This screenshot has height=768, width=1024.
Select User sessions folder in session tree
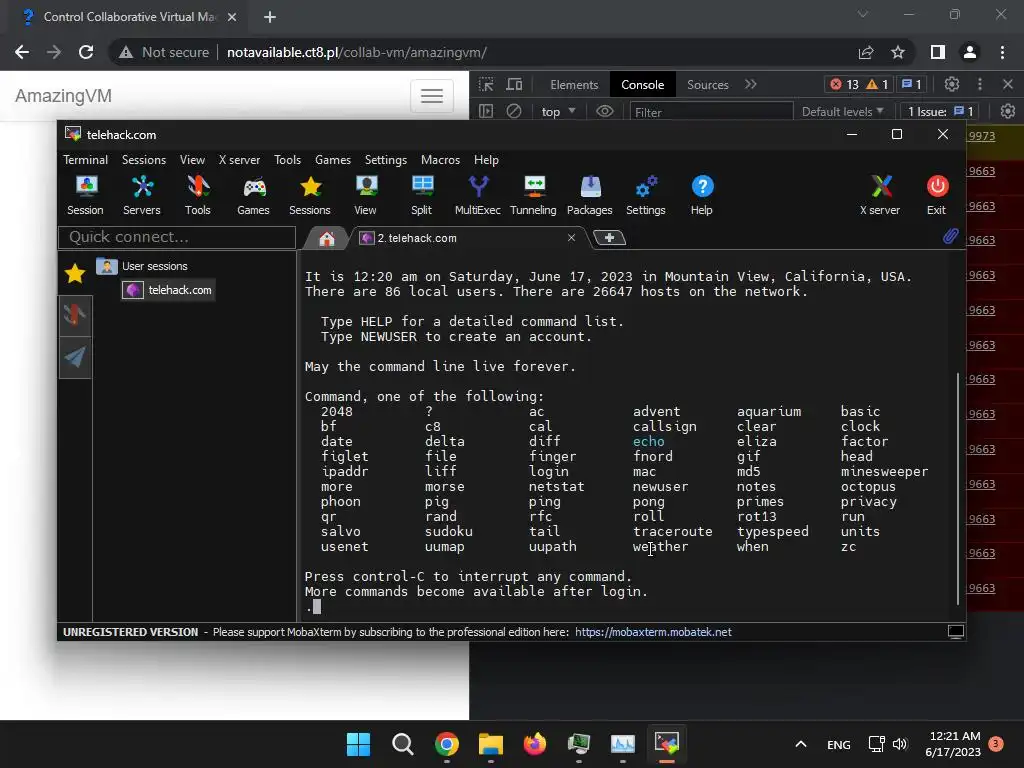(x=142, y=266)
